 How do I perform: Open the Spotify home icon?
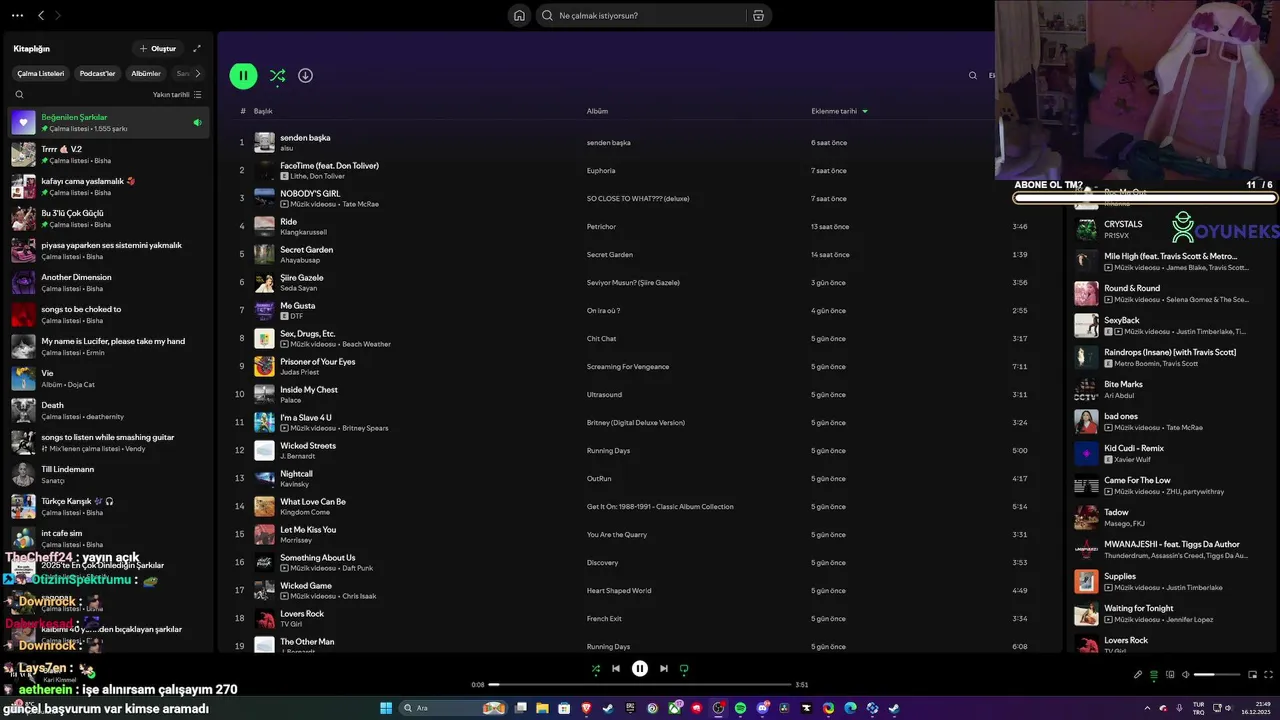[x=519, y=15]
